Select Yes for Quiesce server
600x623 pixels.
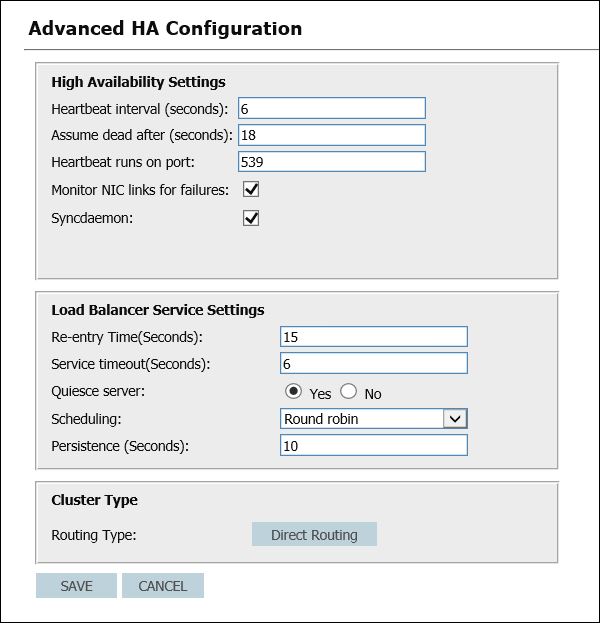coord(293,391)
